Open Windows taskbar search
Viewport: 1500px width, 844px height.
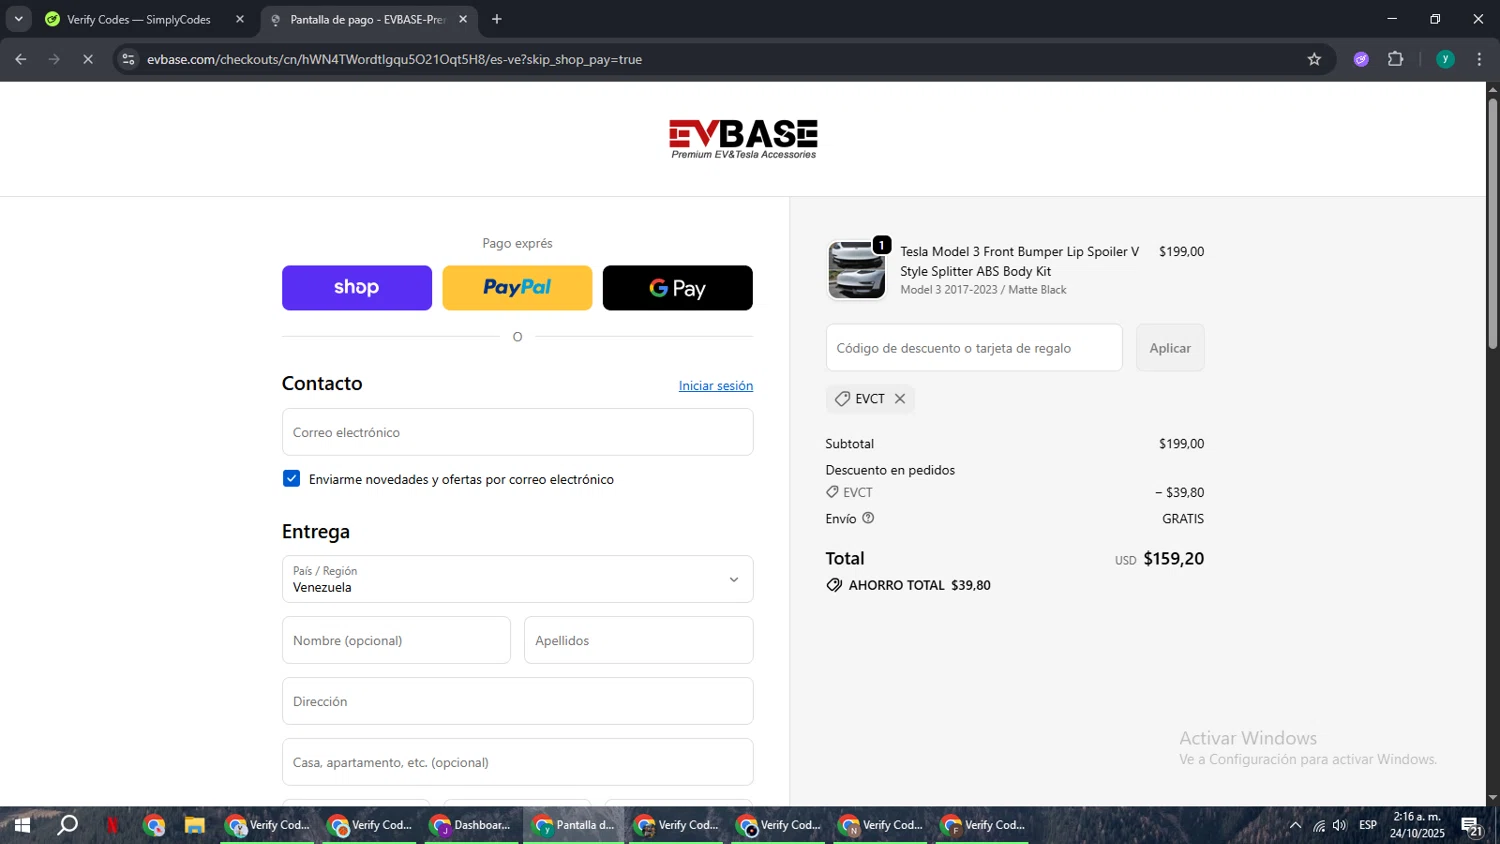coord(68,825)
